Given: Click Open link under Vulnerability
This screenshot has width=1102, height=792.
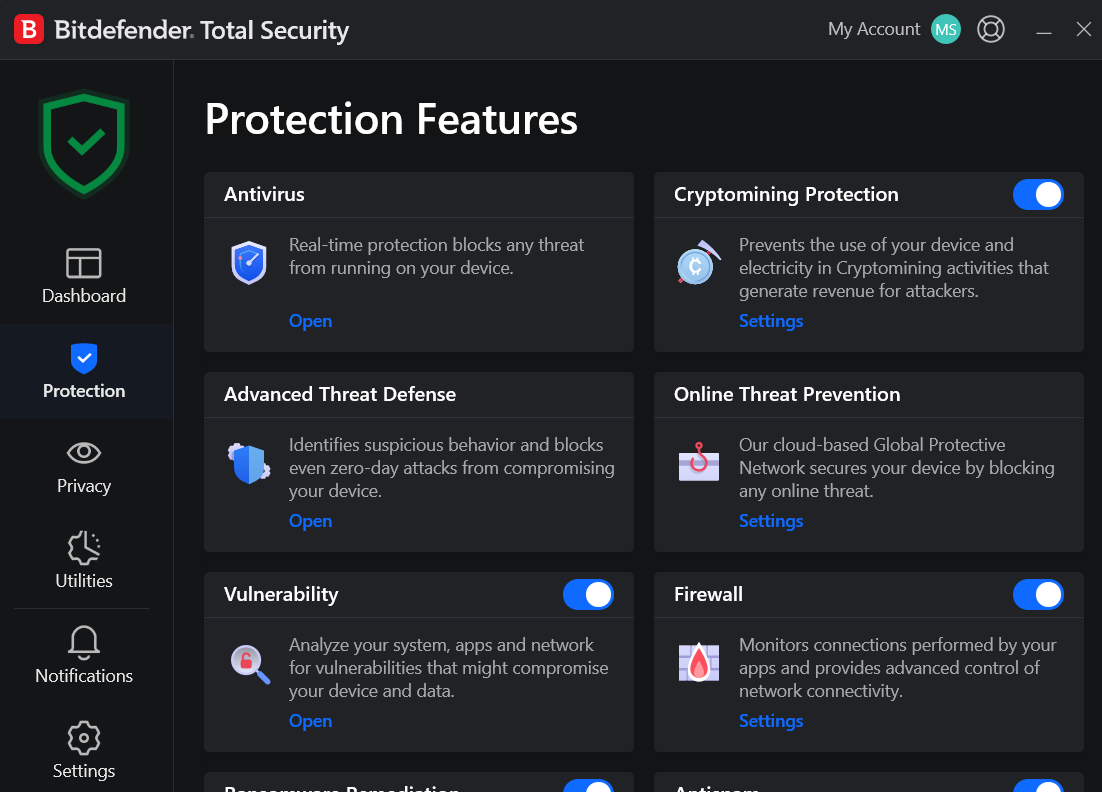Looking at the screenshot, I should click(x=310, y=722).
